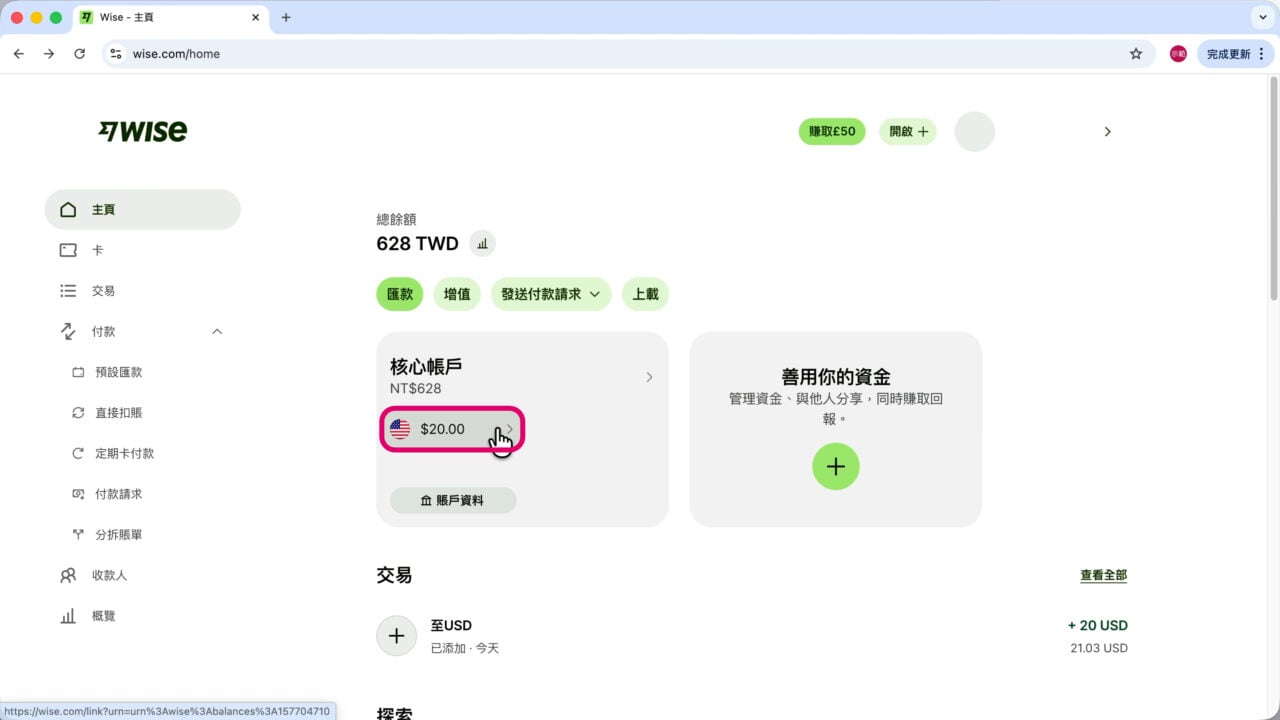
Task: Select the Wise - 主頁 tab
Action: [x=170, y=18]
